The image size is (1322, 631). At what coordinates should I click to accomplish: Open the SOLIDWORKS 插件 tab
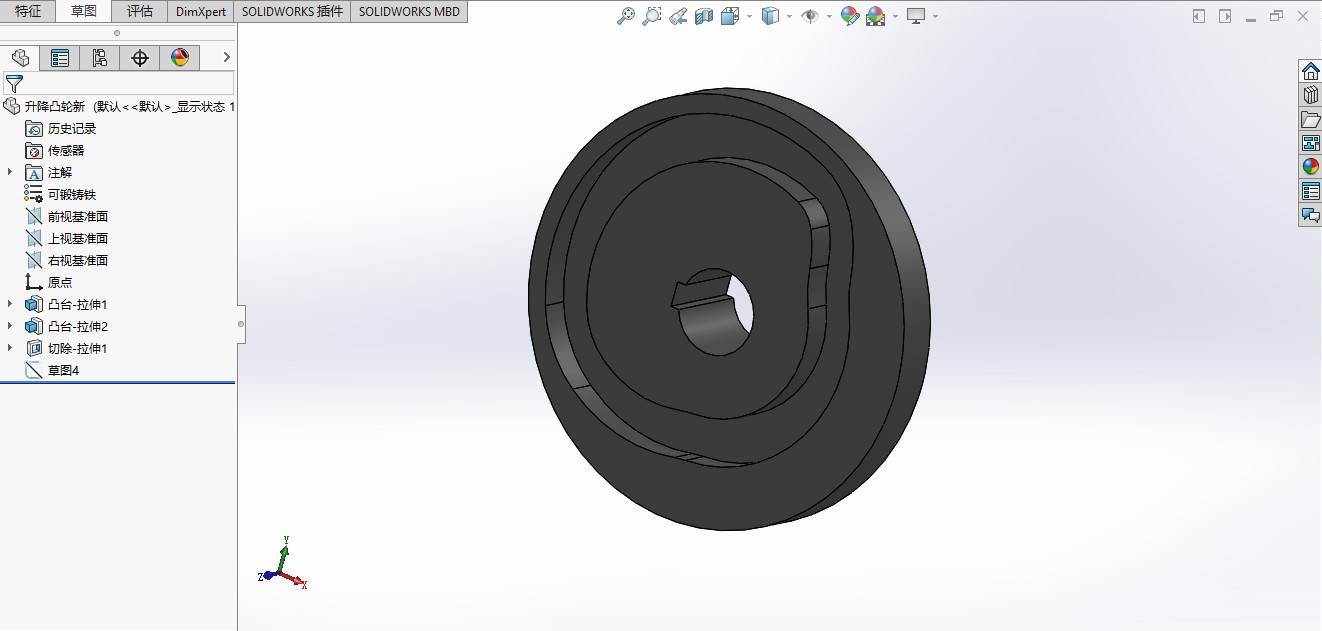coord(292,12)
